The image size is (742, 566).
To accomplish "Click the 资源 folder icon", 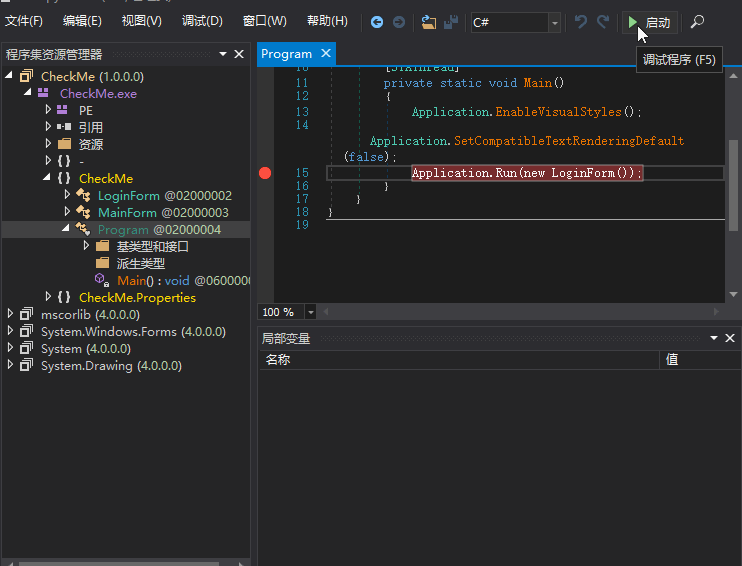I will point(64,144).
